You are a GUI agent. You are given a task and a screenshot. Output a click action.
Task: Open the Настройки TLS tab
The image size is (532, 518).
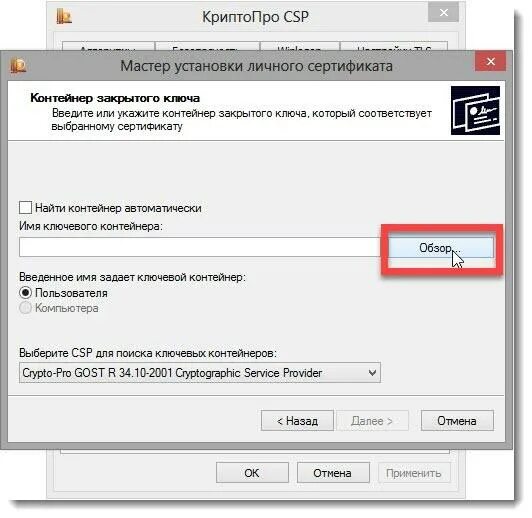point(394,49)
